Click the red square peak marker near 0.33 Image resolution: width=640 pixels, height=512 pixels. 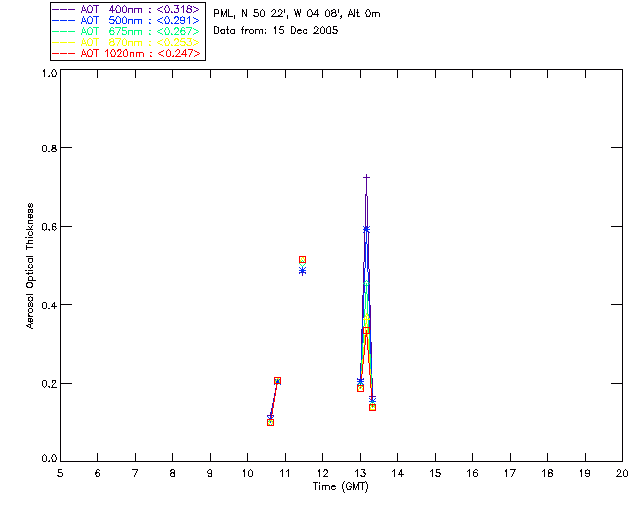coord(367,331)
